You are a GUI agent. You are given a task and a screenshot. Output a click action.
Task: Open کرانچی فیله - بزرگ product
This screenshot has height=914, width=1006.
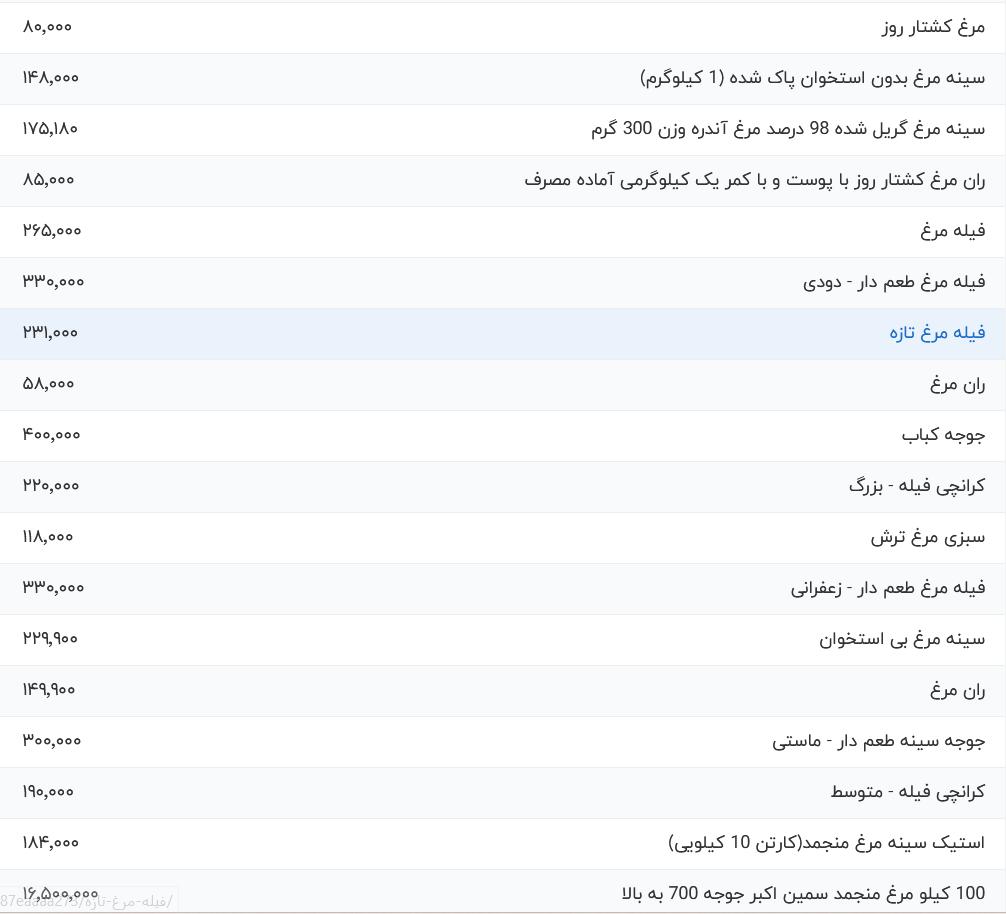[x=917, y=486]
